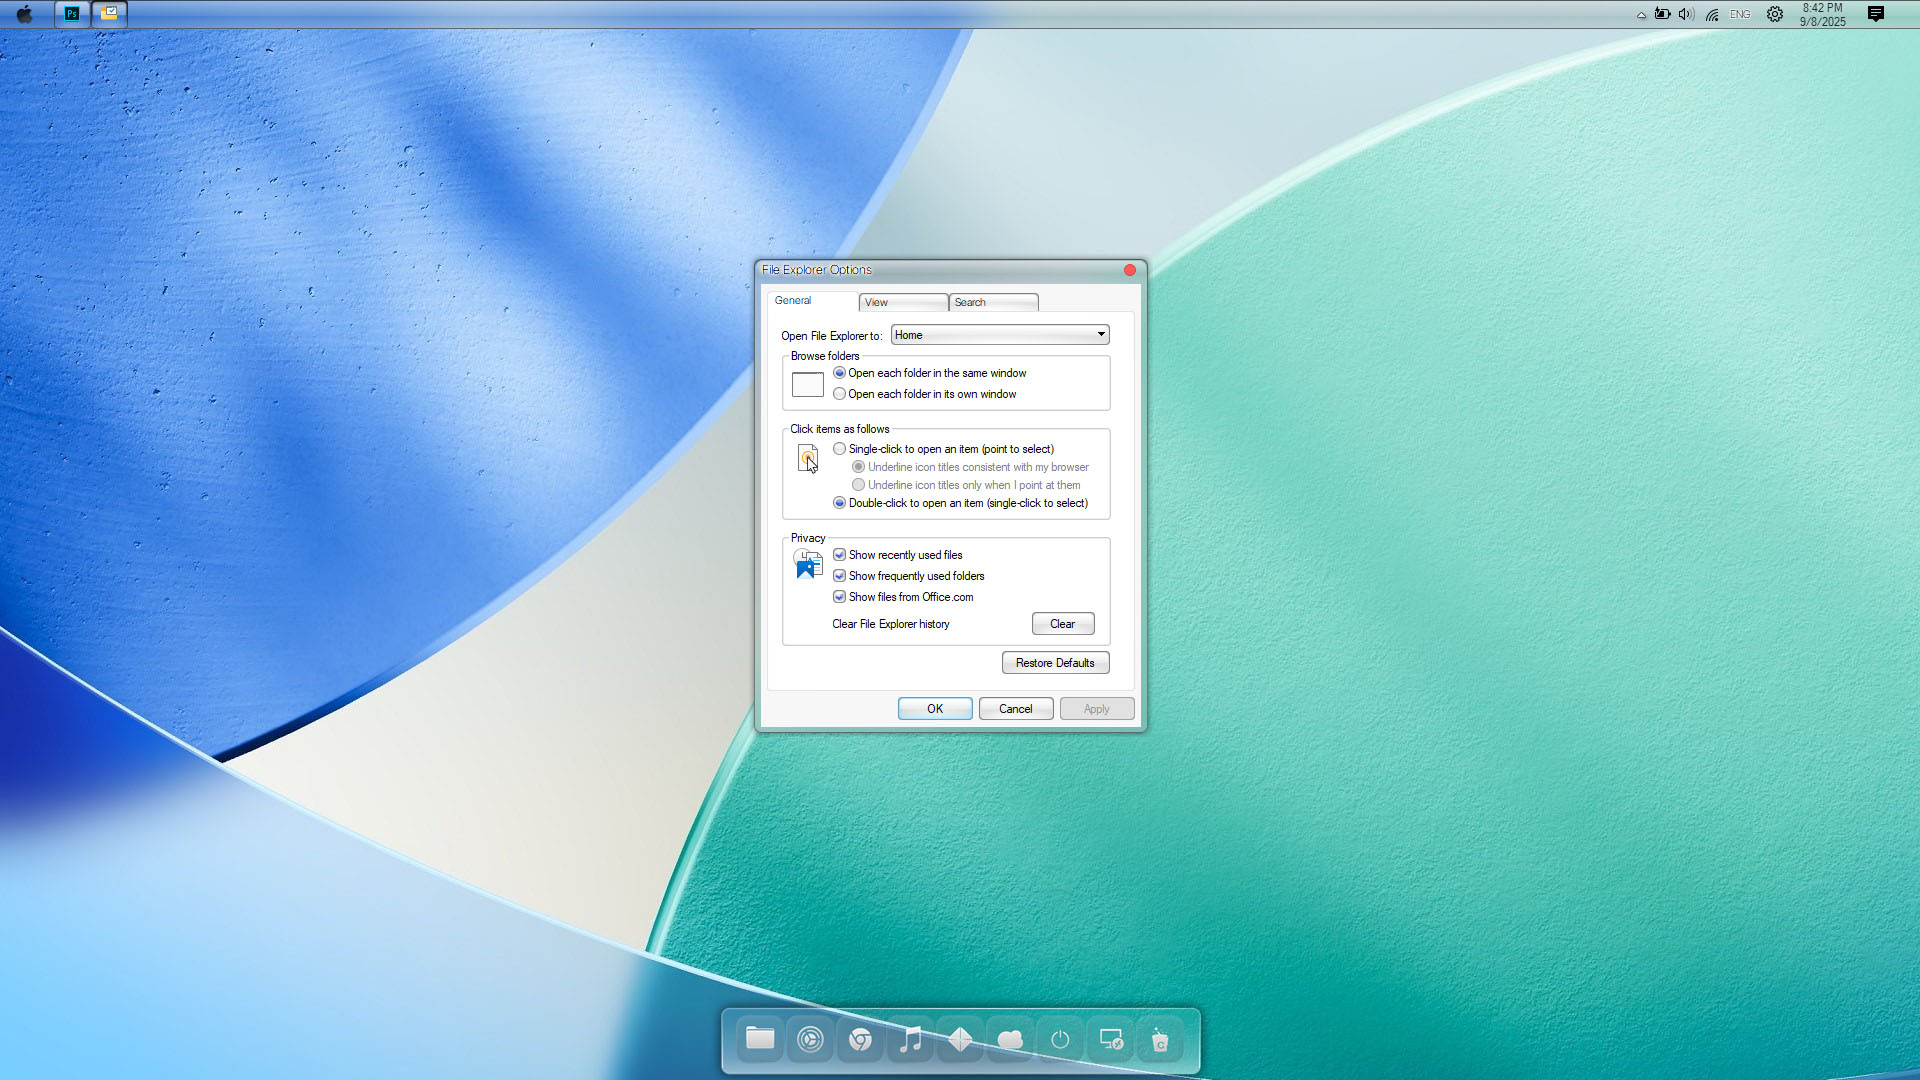The height and width of the screenshot is (1080, 1920).
Task: Click the clock and date display
Action: 1822,14
